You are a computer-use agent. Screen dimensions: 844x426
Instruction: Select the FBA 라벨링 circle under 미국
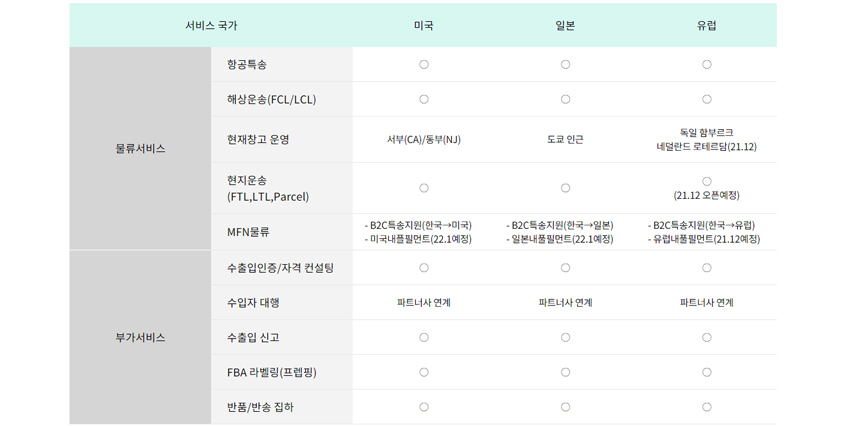424,372
